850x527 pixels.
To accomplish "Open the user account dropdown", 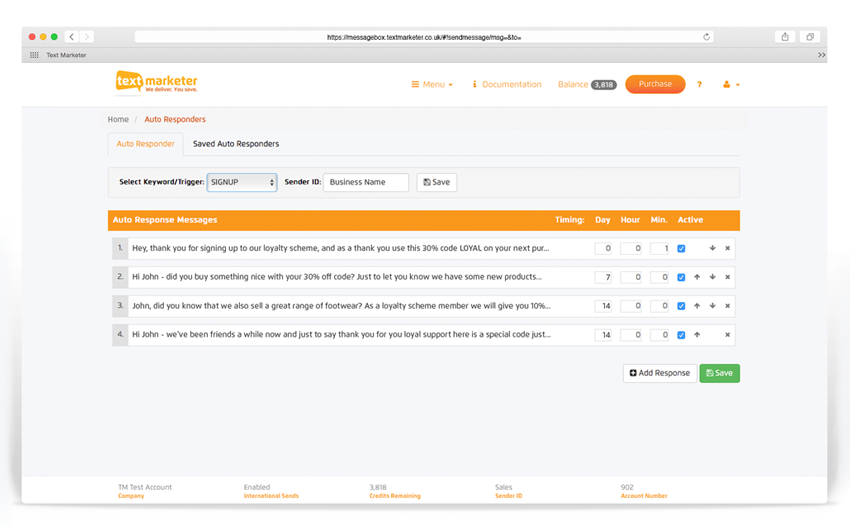I will pyautogui.click(x=731, y=85).
